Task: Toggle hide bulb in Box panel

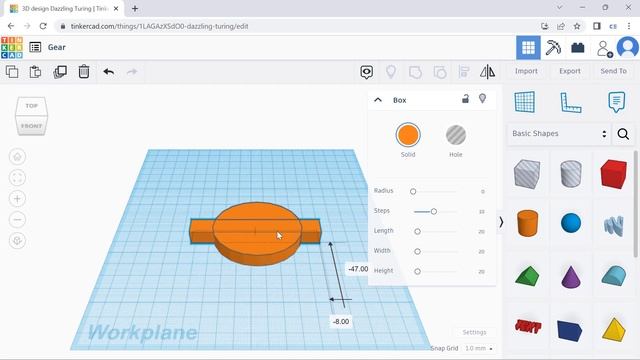Action: point(482,98)
